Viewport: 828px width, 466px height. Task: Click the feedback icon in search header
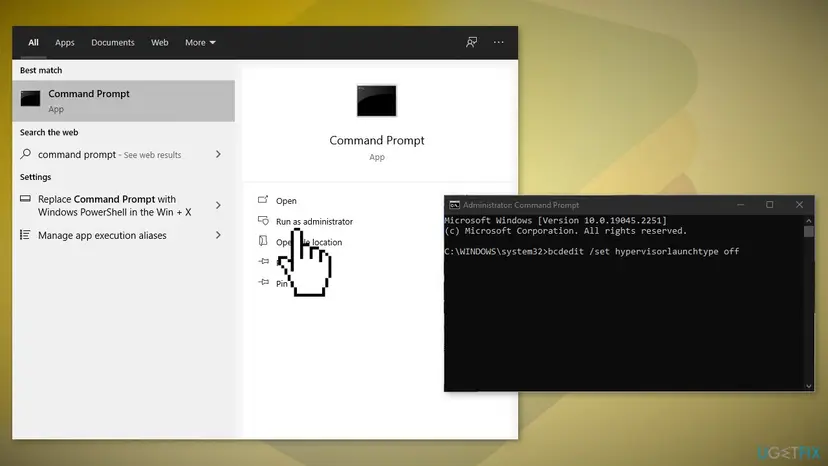472,42
